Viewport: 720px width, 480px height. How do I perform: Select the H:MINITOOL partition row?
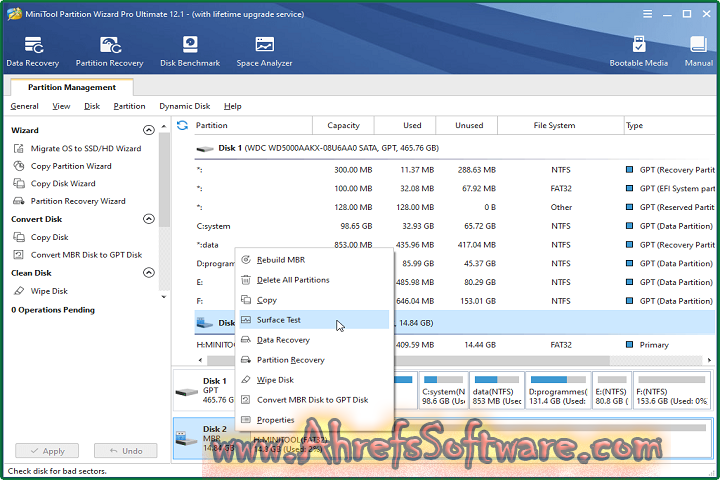455,344
